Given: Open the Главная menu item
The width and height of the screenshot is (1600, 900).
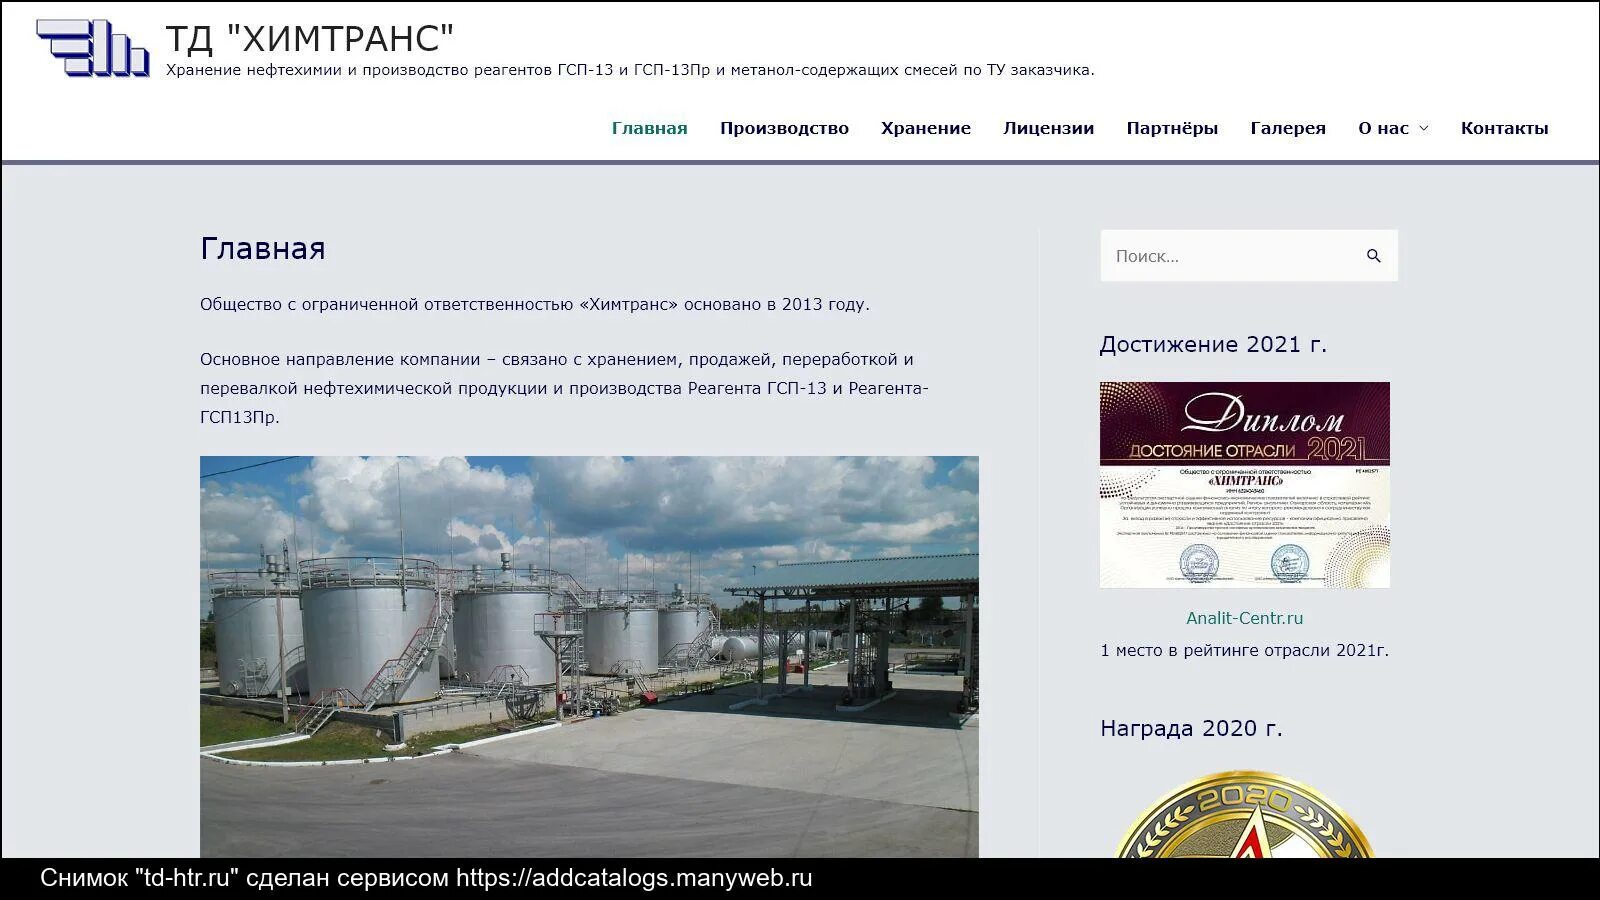Looking at the screenshot, I should point(650,128).
